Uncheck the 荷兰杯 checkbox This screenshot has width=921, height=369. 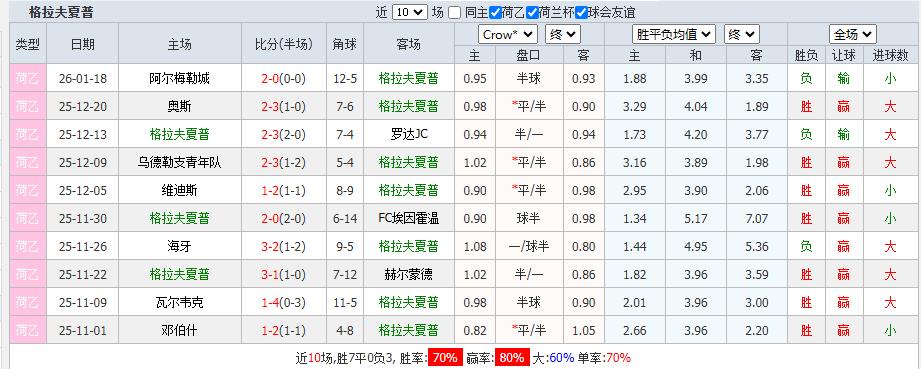[x=532, y=12]
